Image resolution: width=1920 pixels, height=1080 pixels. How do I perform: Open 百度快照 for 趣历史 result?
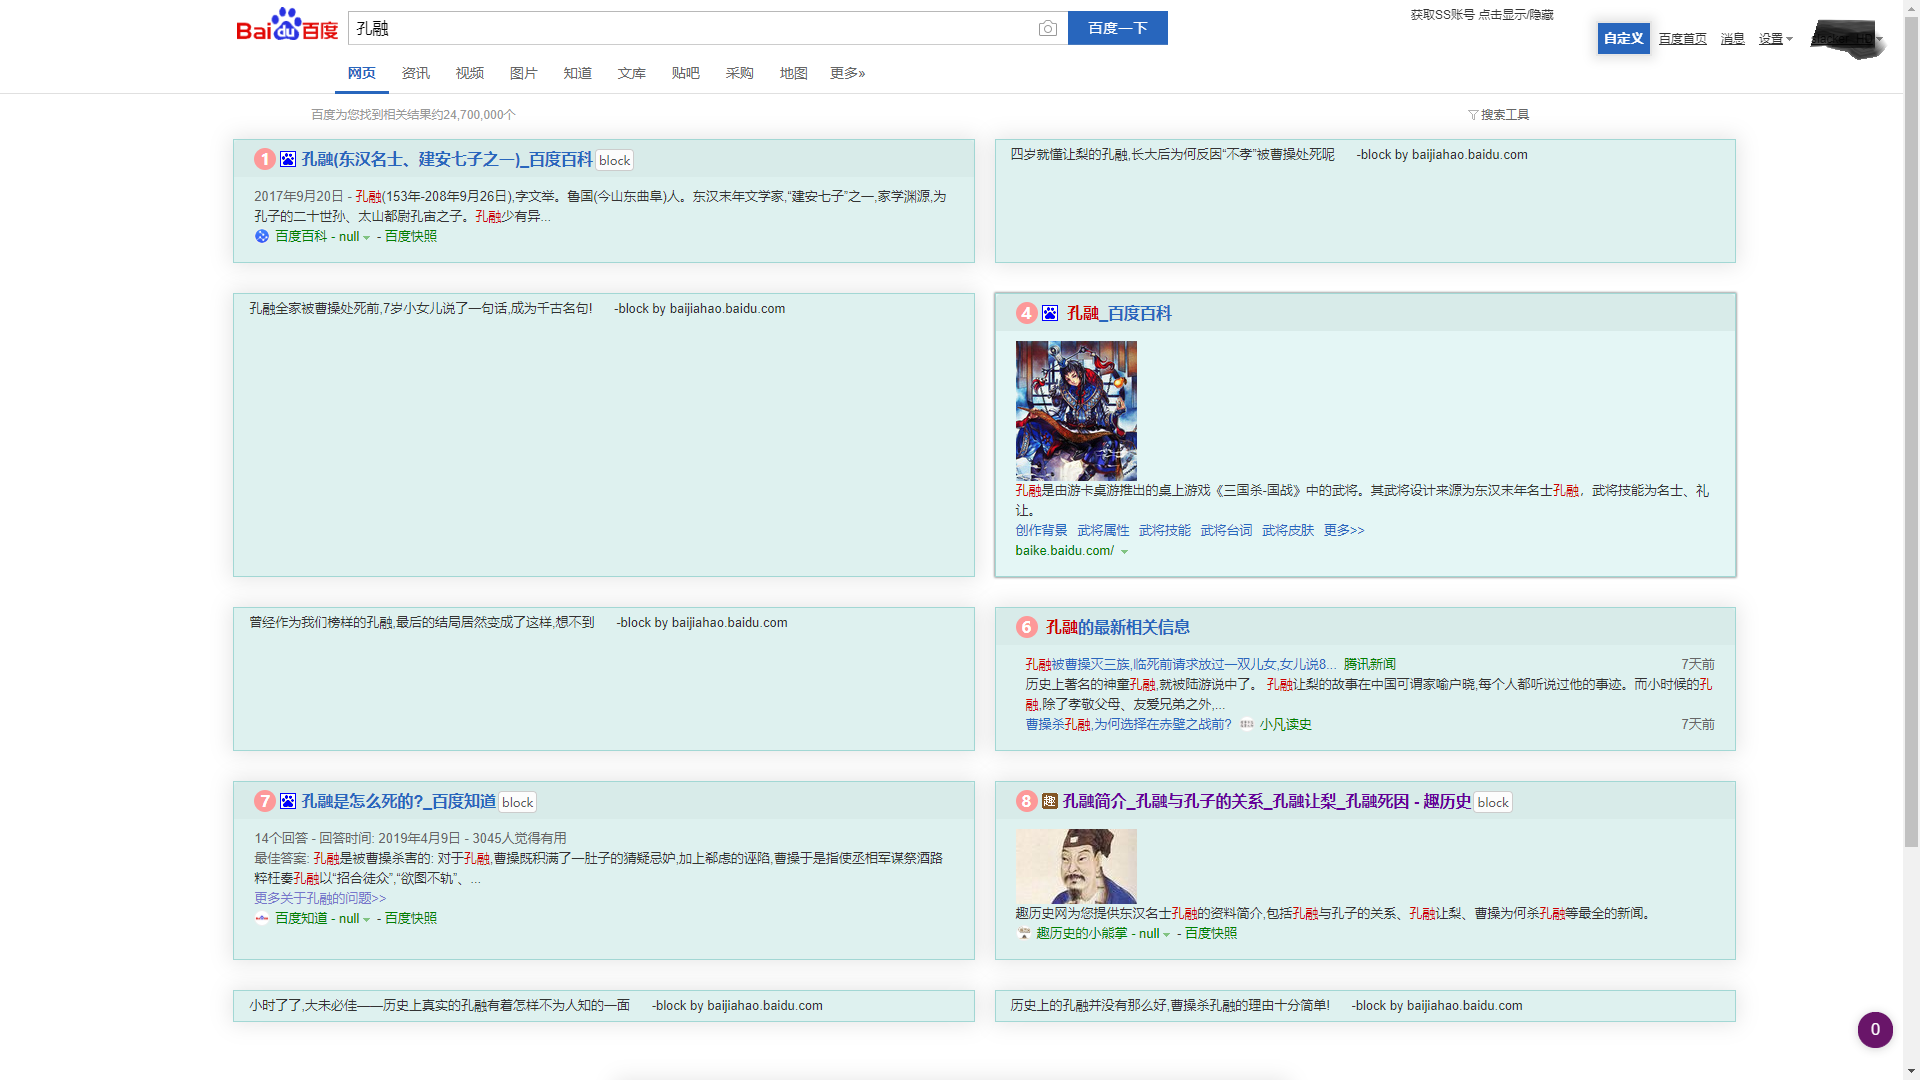tap(1210, 933)
